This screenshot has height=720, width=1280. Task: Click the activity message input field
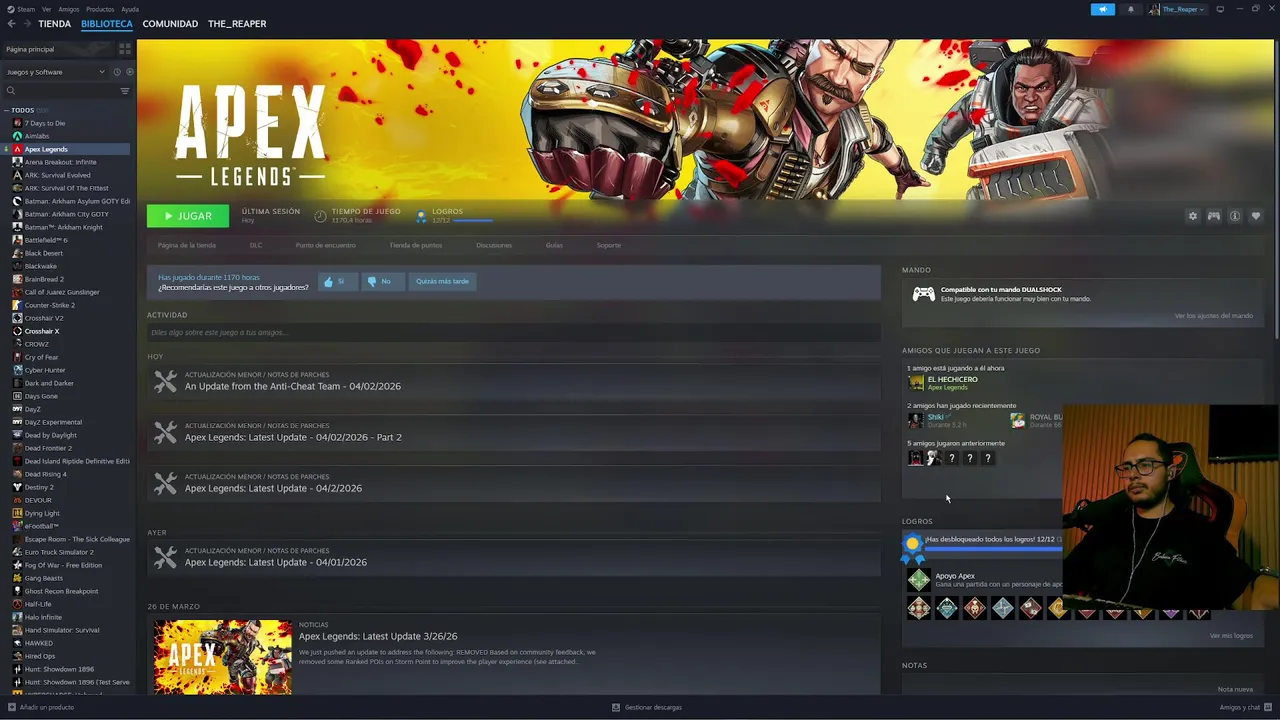click(514, 332)
